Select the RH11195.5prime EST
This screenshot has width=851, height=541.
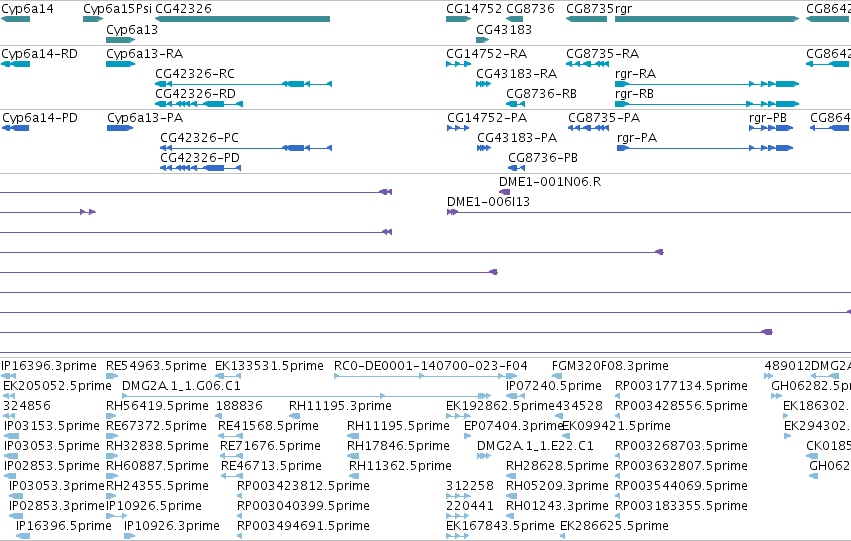coord(353,436)
